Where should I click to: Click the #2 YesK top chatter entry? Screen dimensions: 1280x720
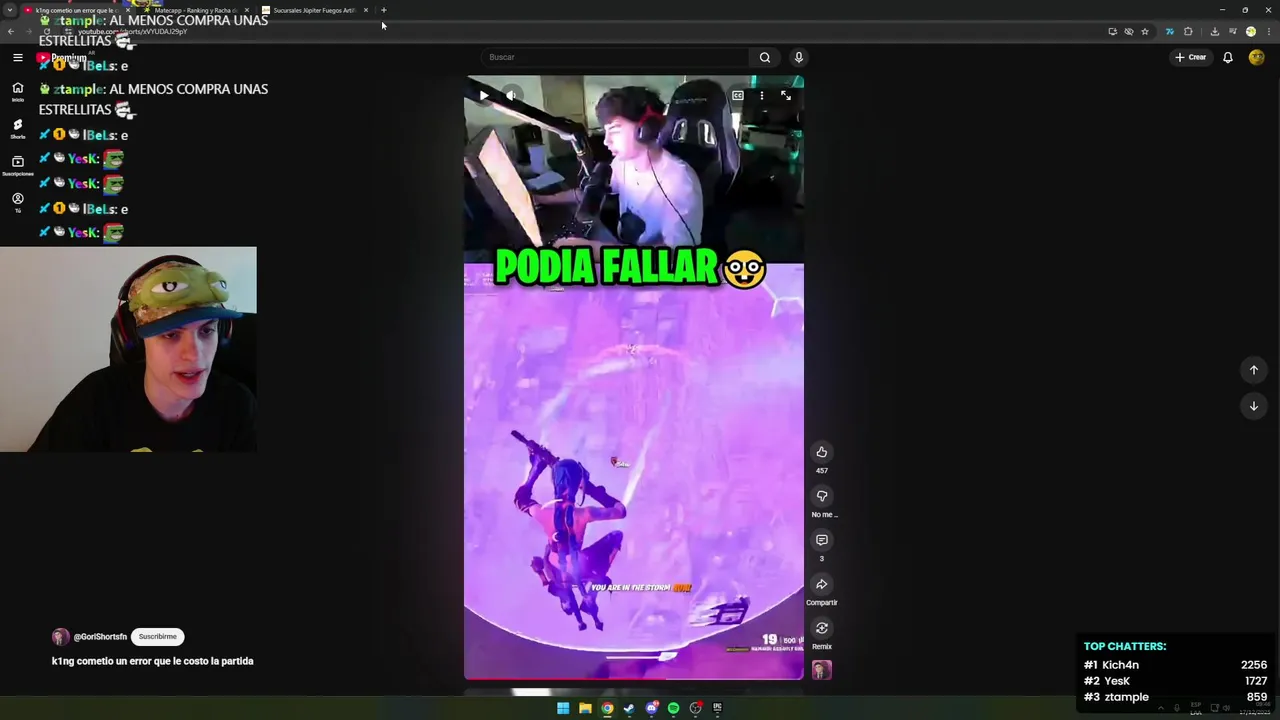point(1175,681)
